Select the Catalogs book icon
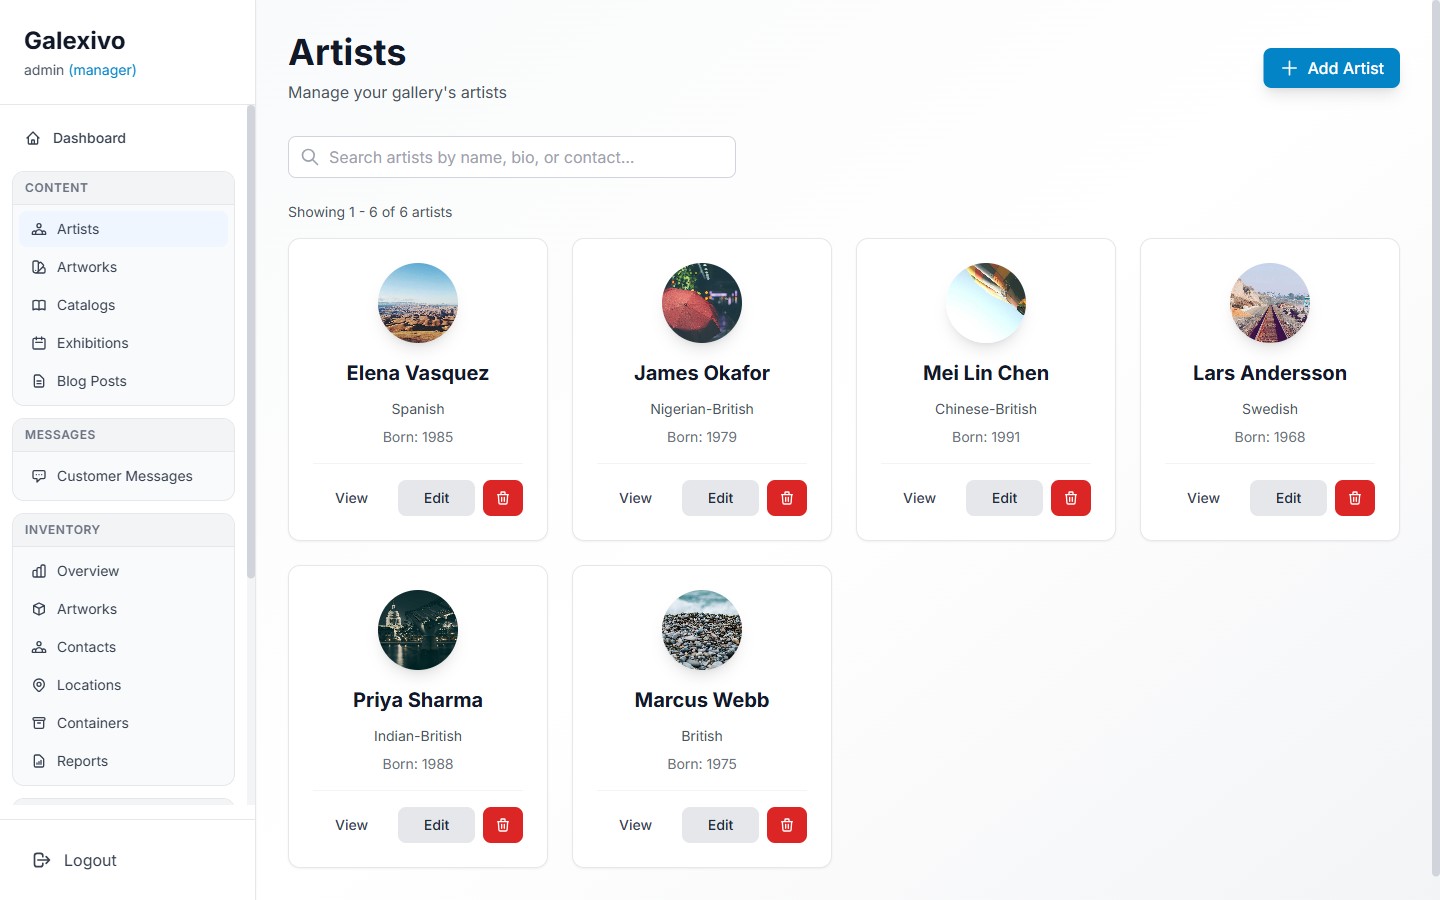This screenshot has height=900, width=1440. point(38,305)
